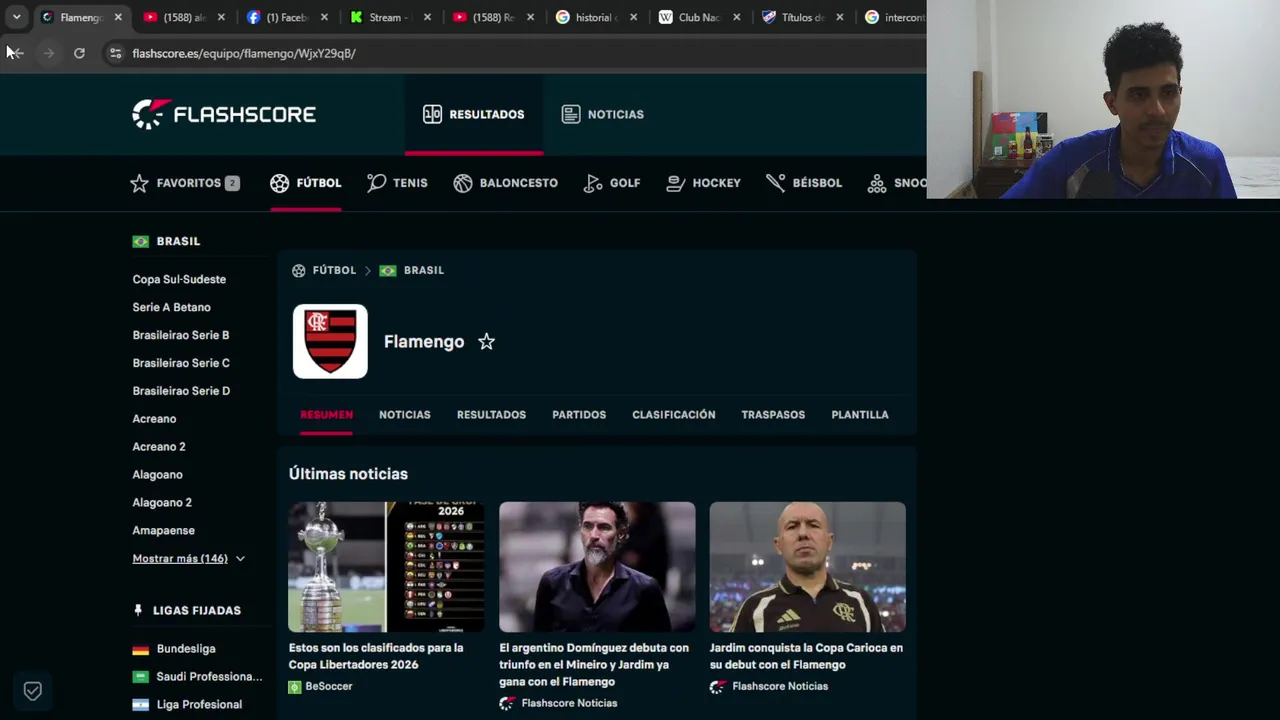The height and width of the screenshot is (720, 1280).
Task: Click the shield privacy icon
Action: click(33, 691)
